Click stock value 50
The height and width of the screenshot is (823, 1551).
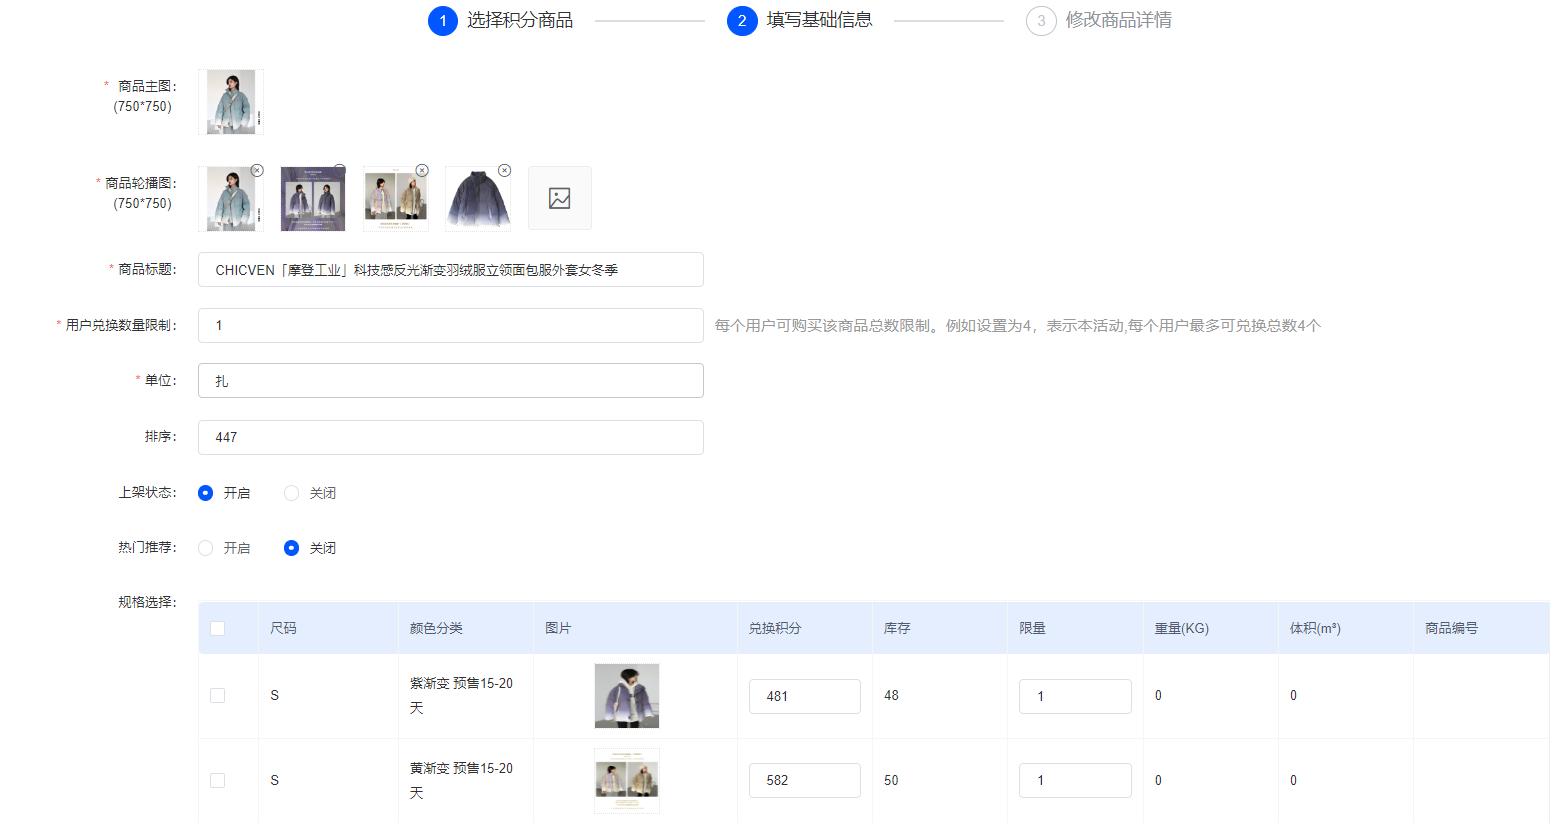point(891,780)
